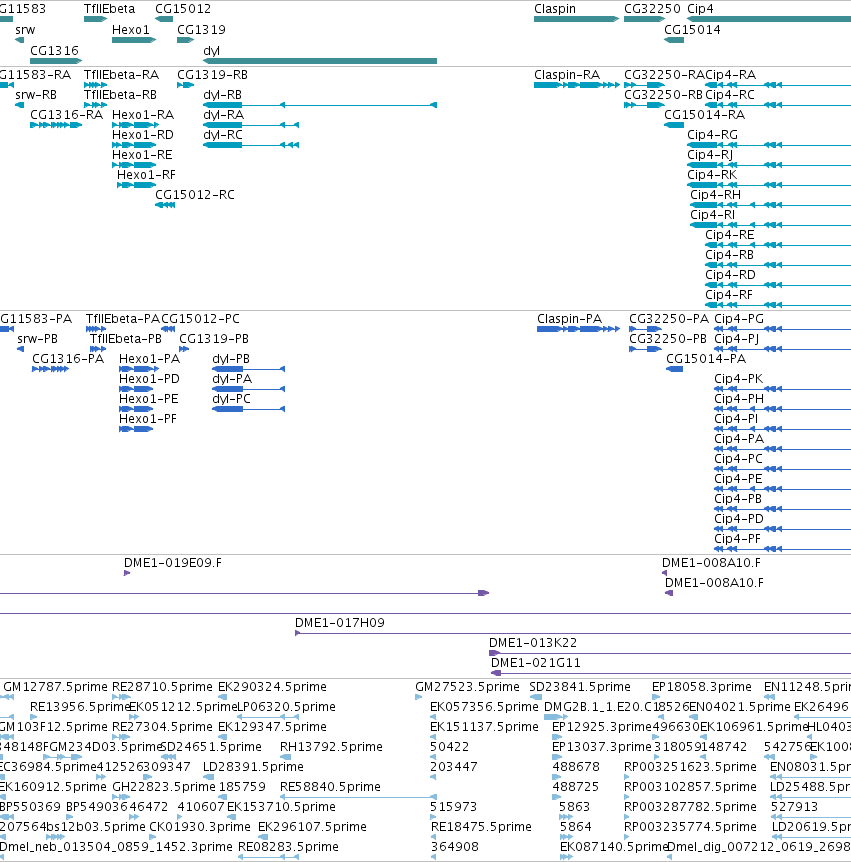The width and height of the screenshot is (851, 862).
Task: Click the CG1316 gene label
Action: coord(54,51)
